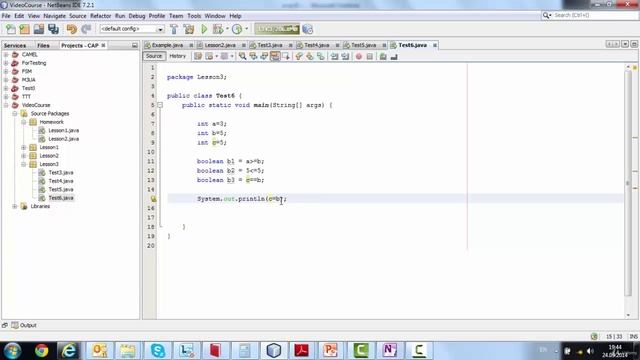Click the Shift Line Right icon
Image resolution: width=640 pixels, height=360 pixels.
(x=345, y=56)
